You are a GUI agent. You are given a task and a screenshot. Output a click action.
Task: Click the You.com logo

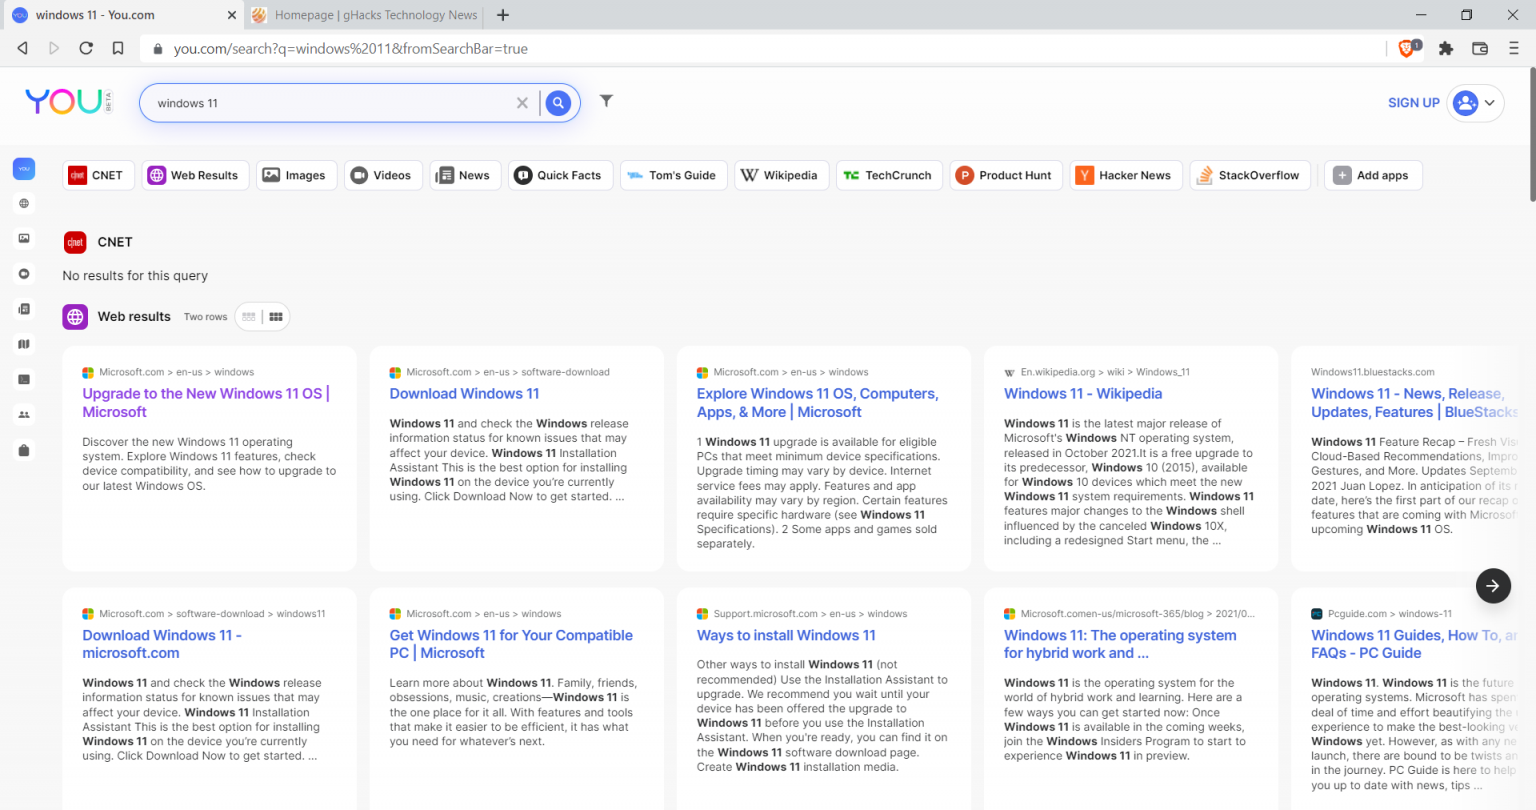68,101
